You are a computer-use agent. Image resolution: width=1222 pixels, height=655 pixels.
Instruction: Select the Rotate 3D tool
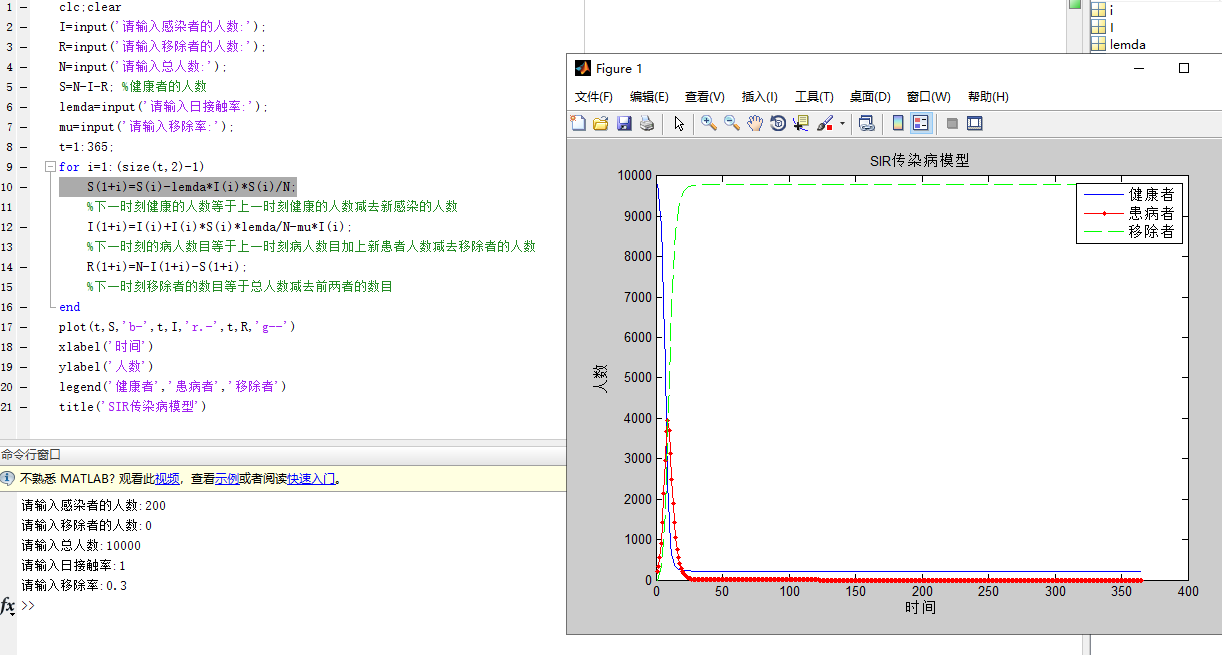click(x=780, y=123)
